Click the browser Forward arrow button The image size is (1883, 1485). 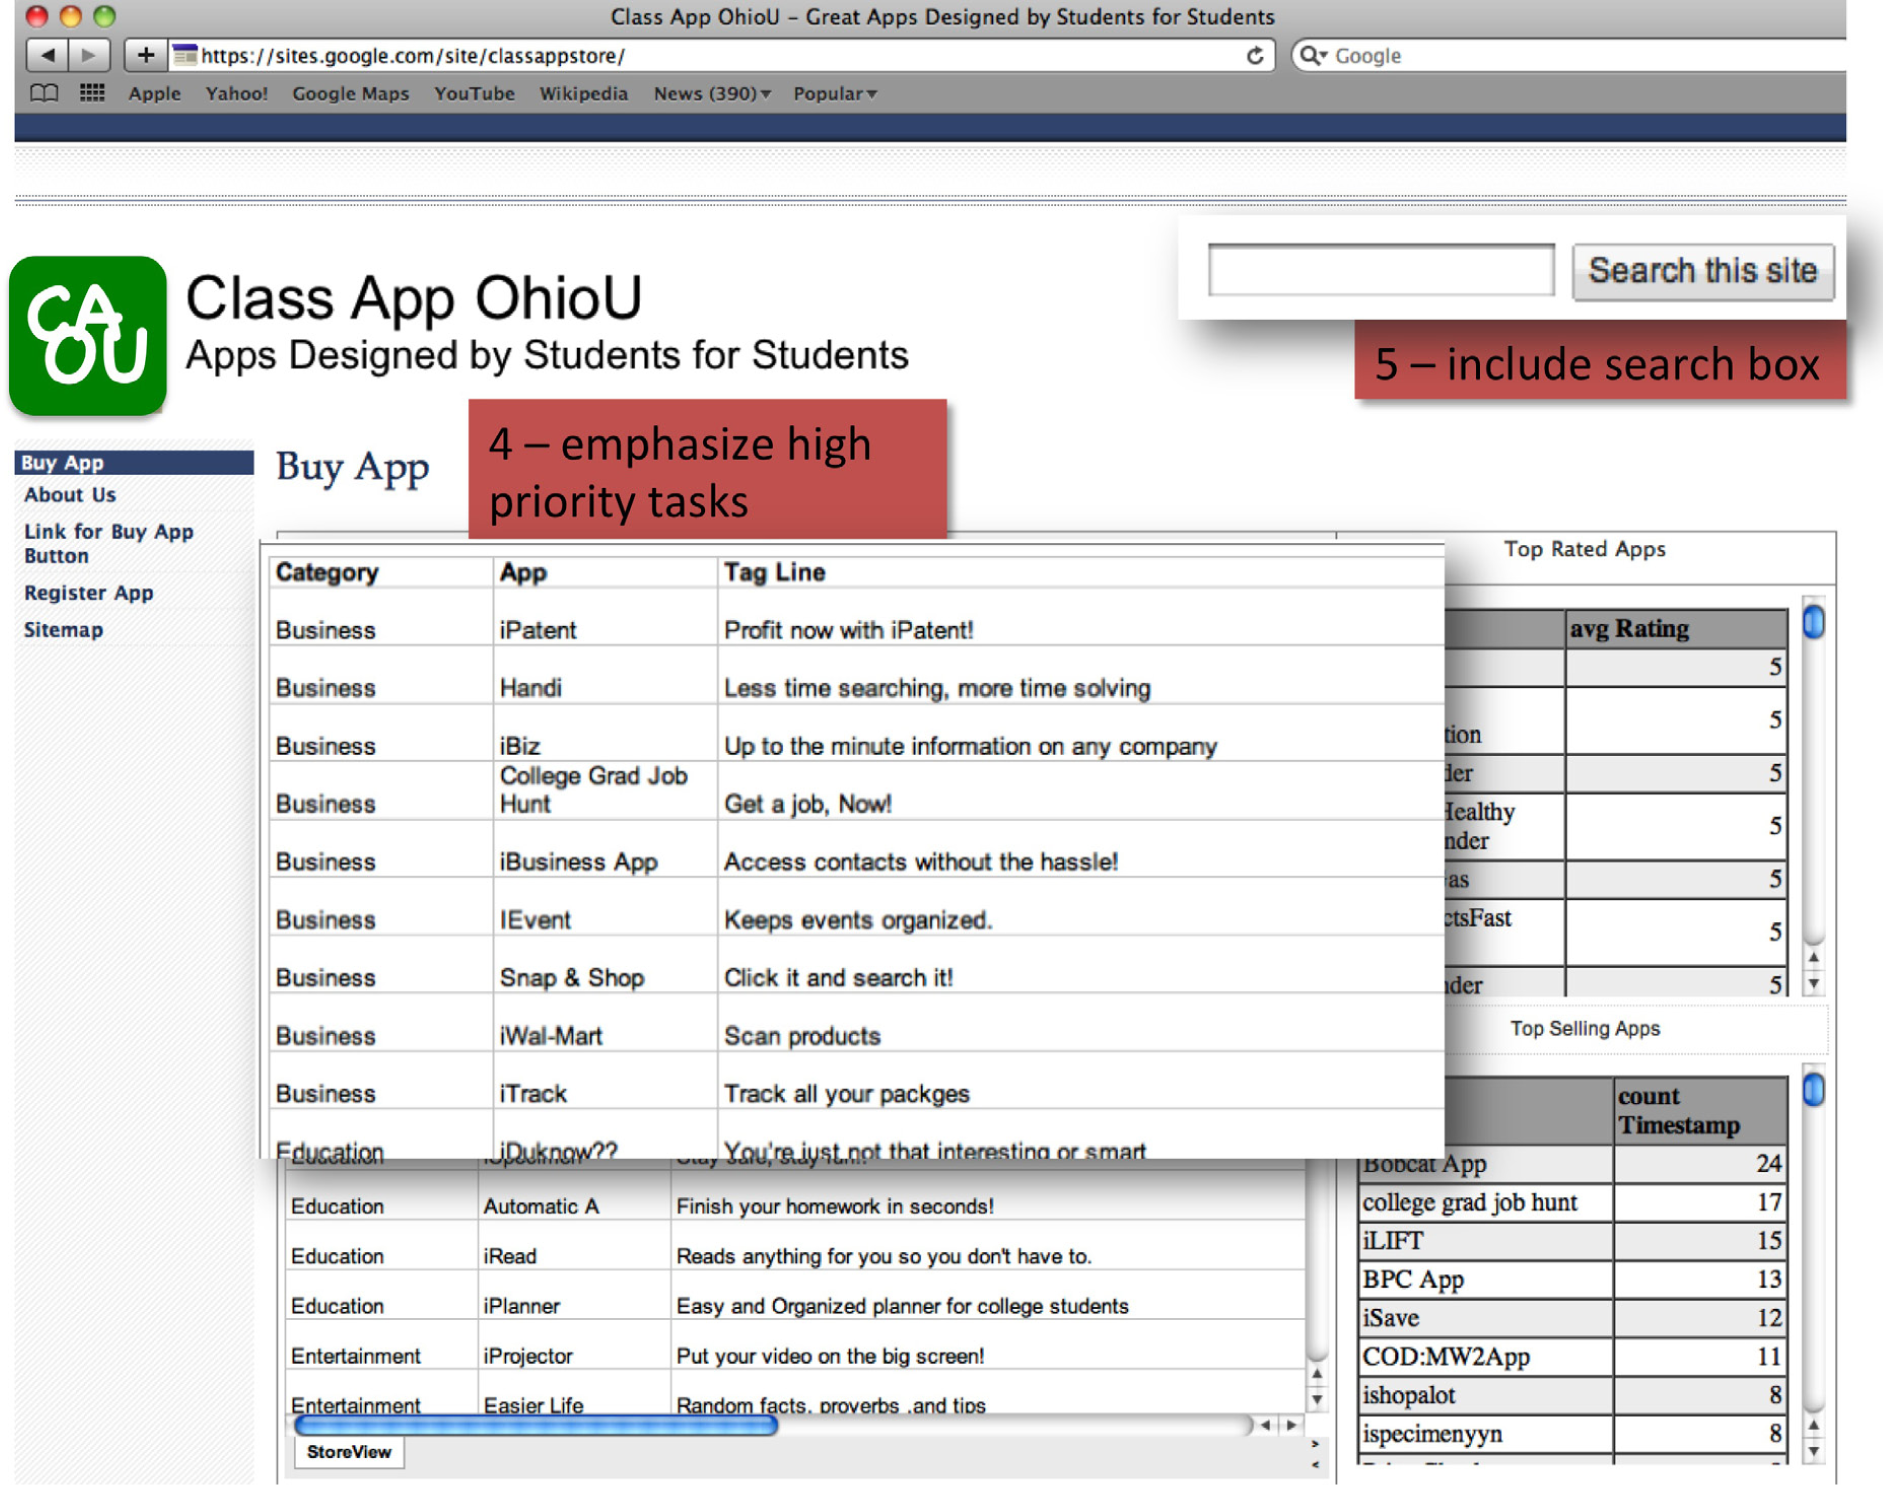[89, 55]
